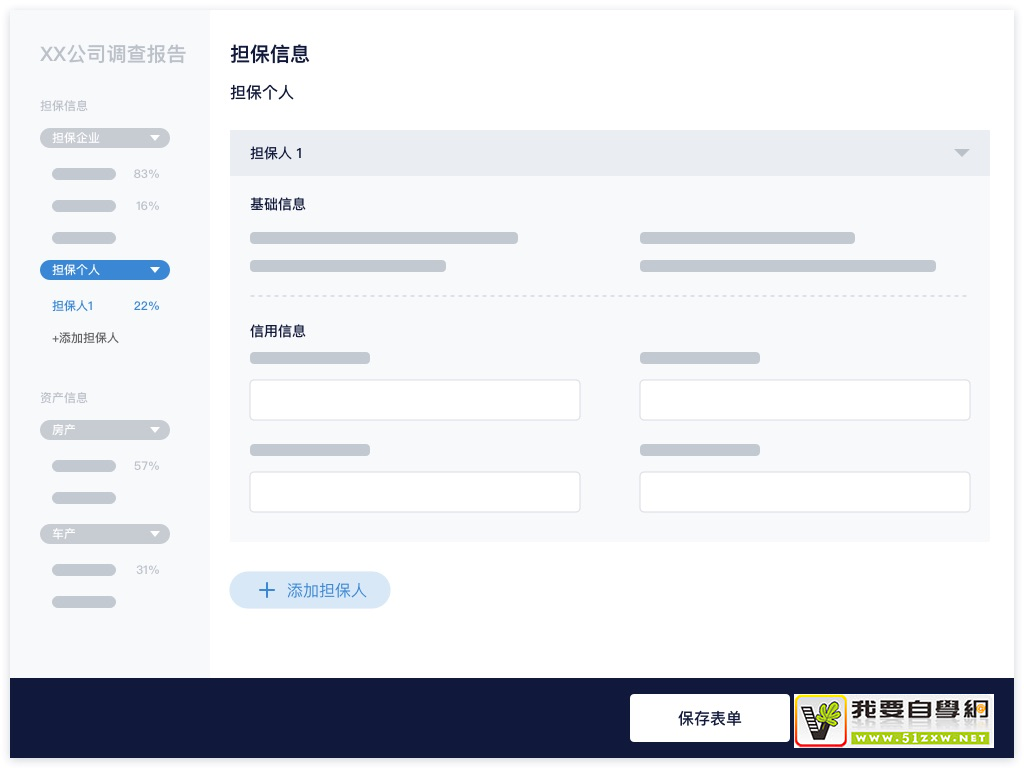Expand the 担保企业 section

pos(104,138)
